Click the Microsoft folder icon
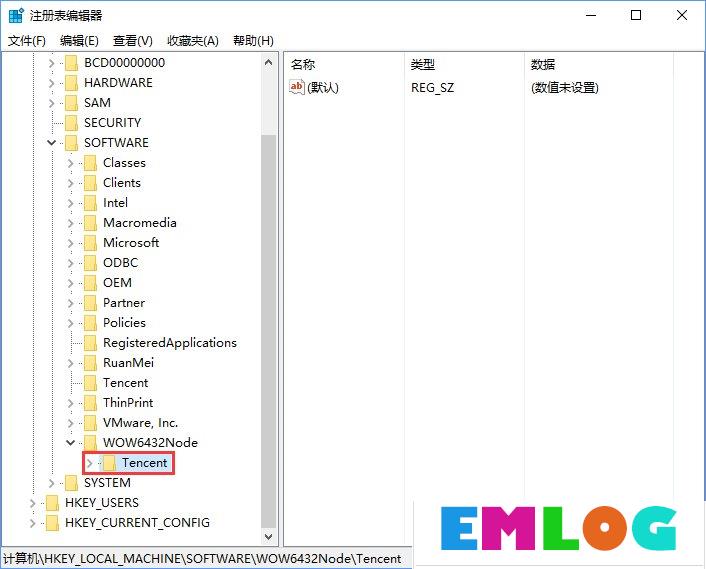Viewport: 706px width, 569px height. pyautogui.click(x=90, y=243)
